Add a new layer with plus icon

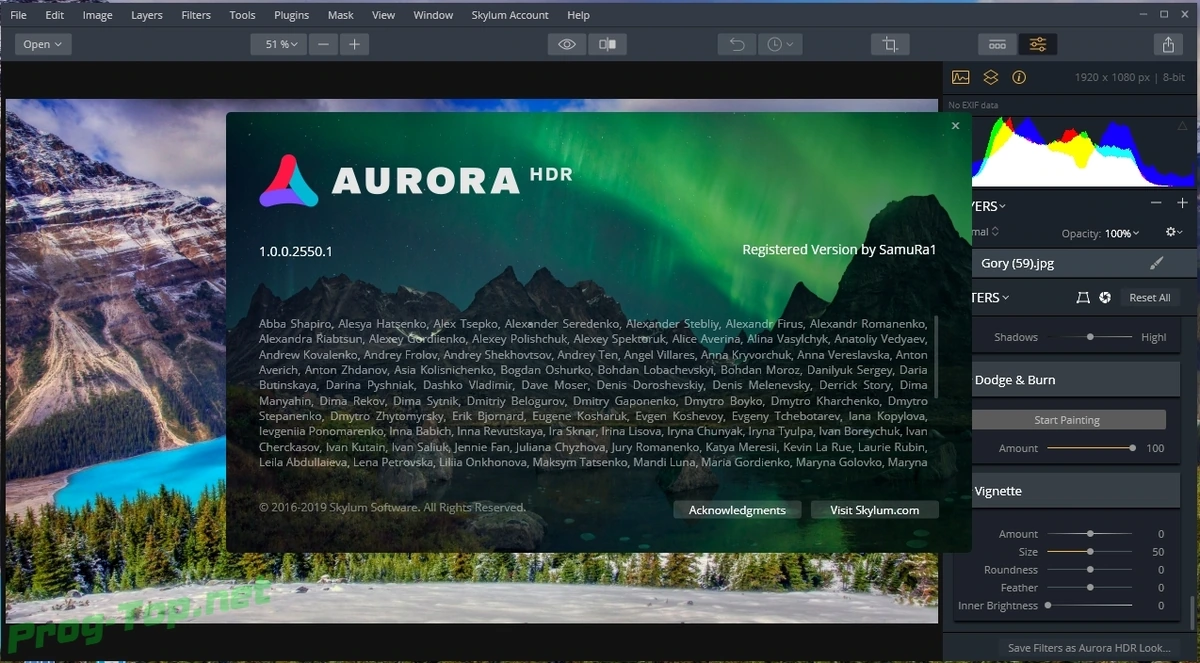[1182, 203]
